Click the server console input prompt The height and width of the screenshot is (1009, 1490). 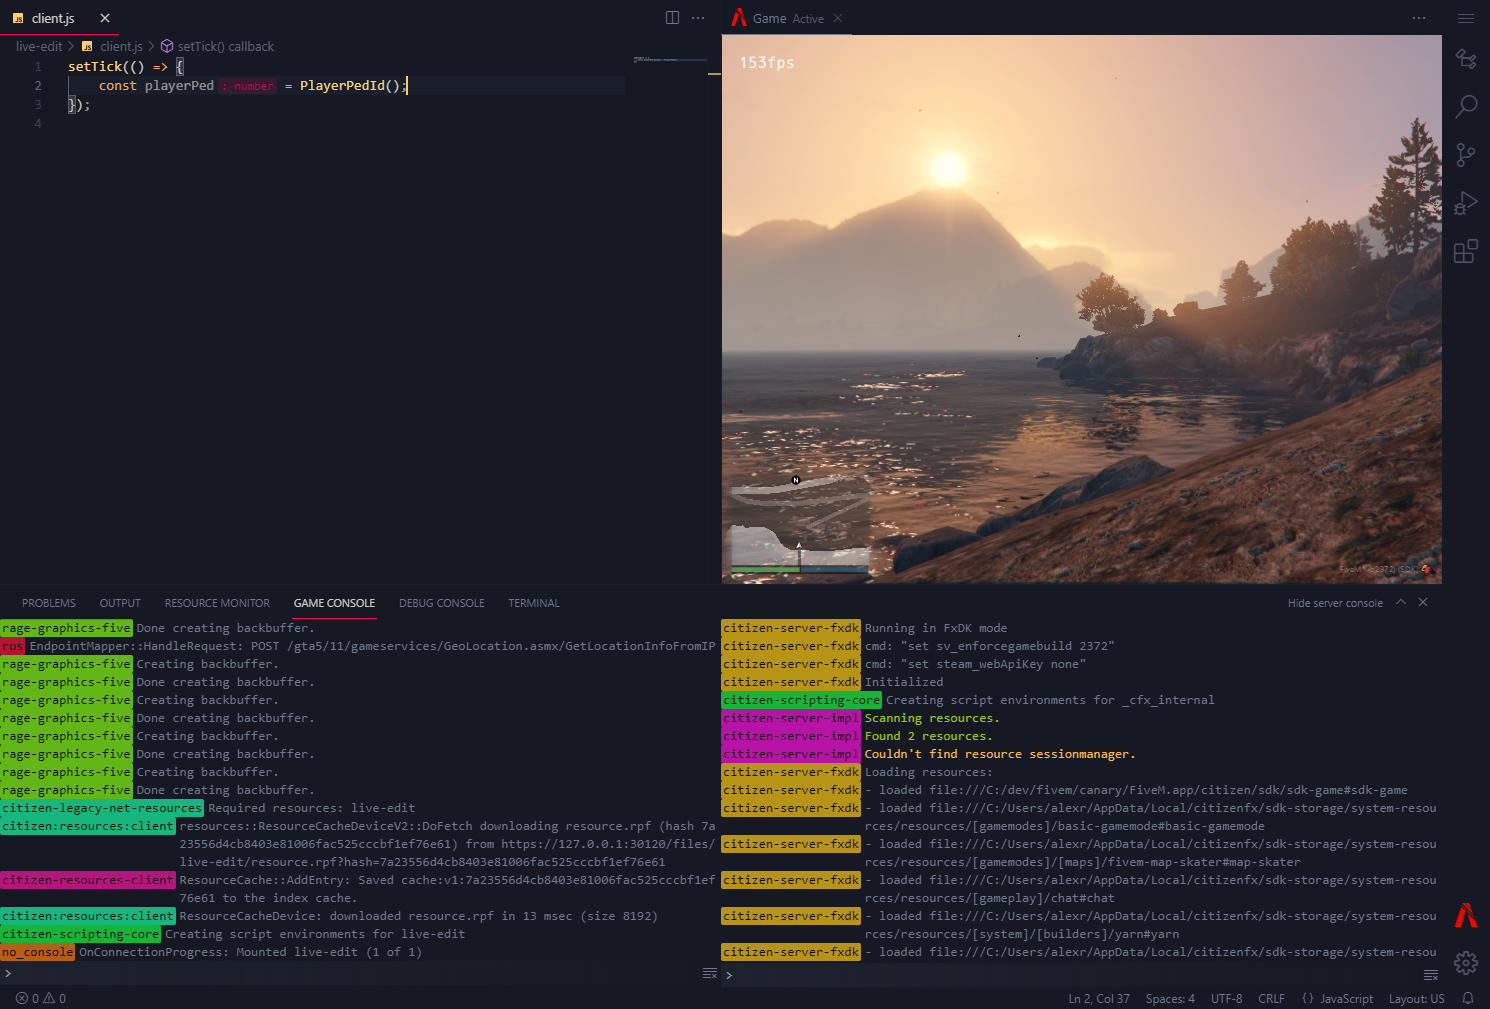730,973
